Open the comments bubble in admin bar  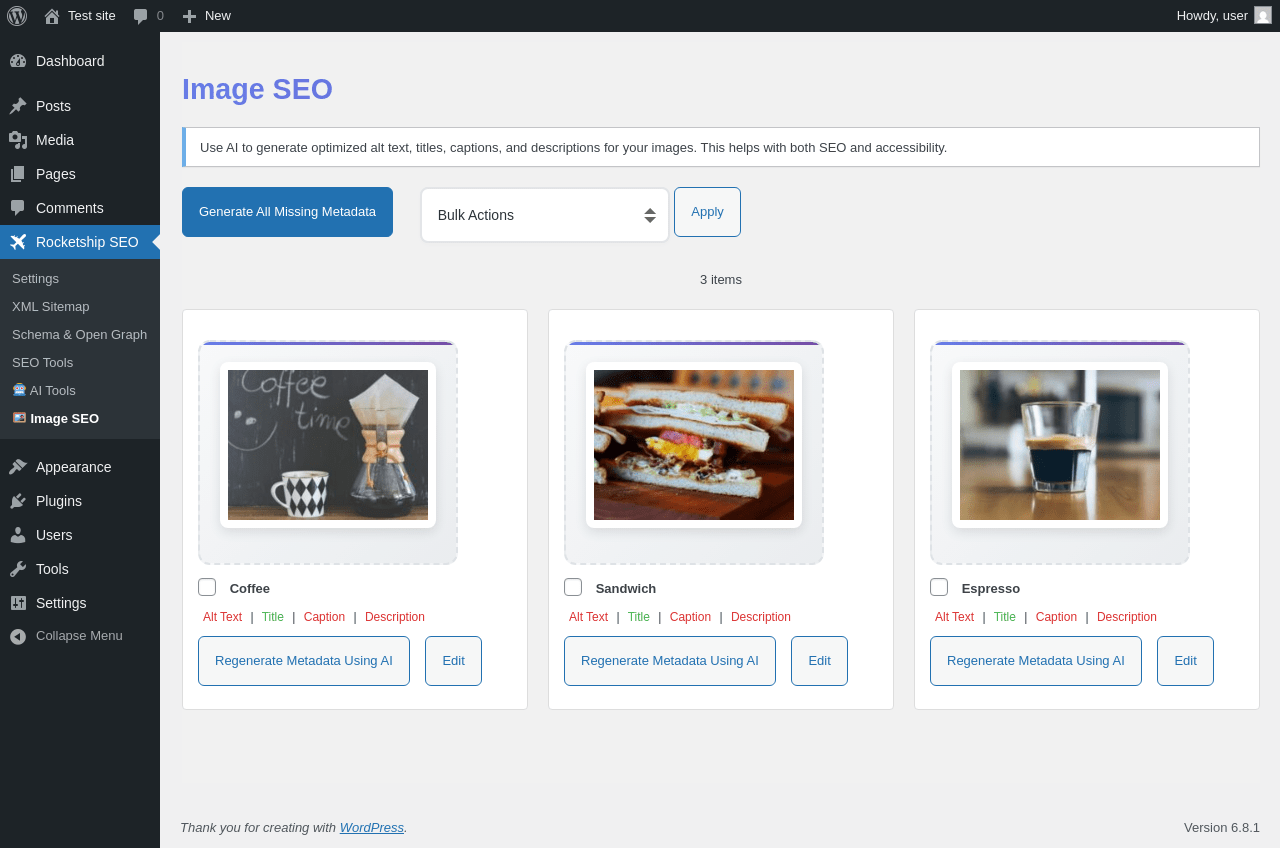[x=141, y=16]
